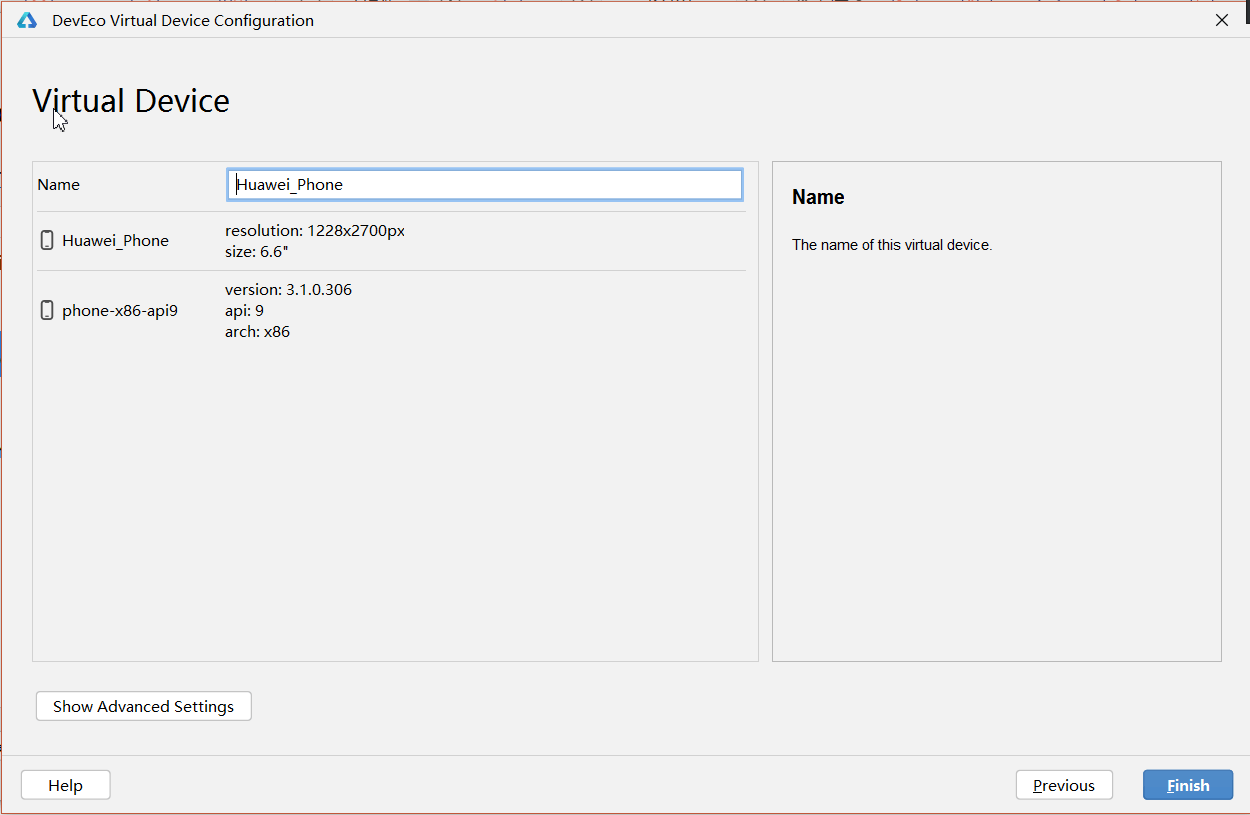Click the api: 9 text
The image size is (1250, 815).
pos(244,310)
